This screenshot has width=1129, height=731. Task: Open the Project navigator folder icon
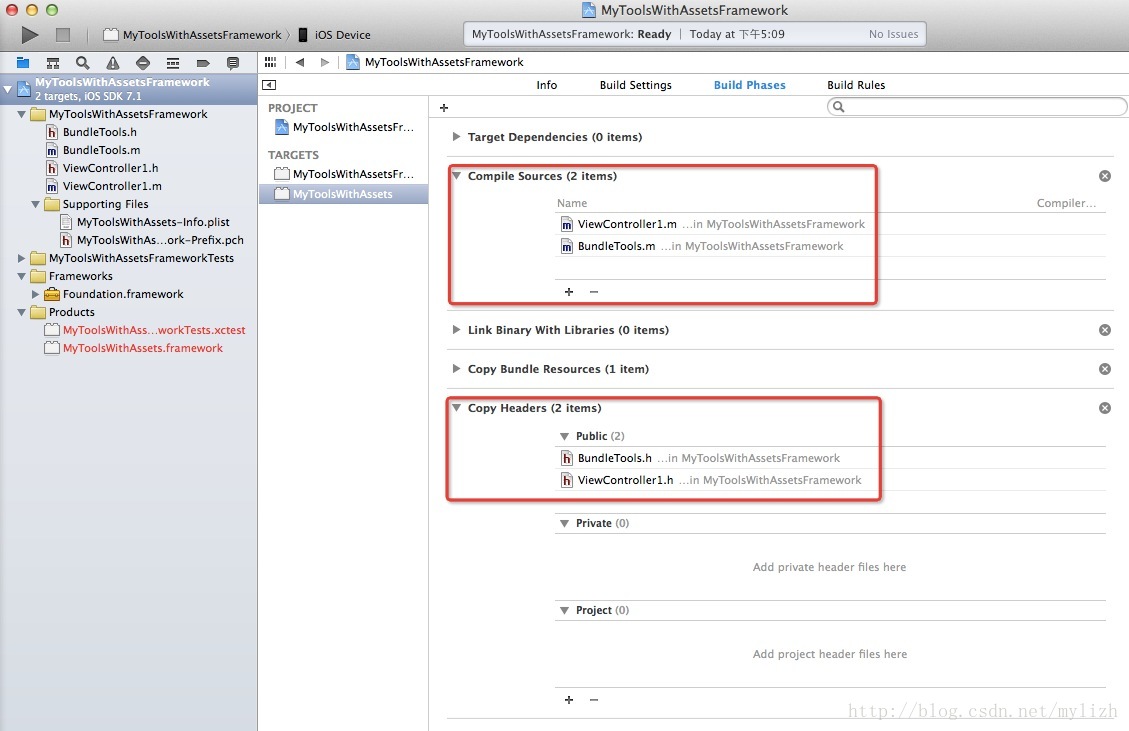[23, 63]
